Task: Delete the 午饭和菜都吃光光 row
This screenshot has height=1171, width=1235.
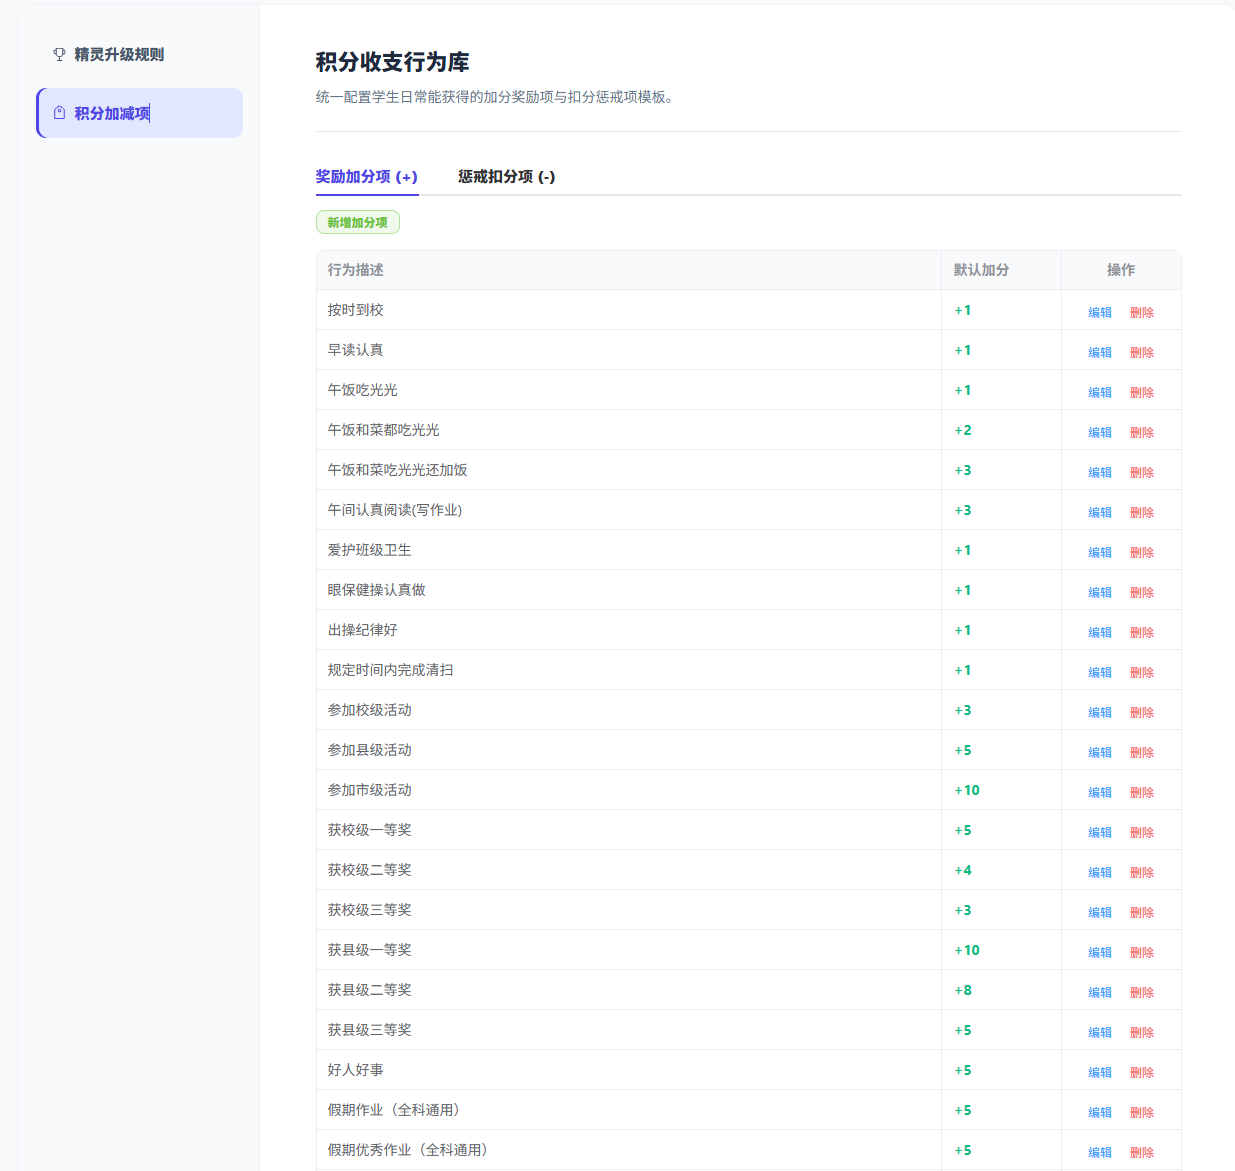Action: (1142, 432)
